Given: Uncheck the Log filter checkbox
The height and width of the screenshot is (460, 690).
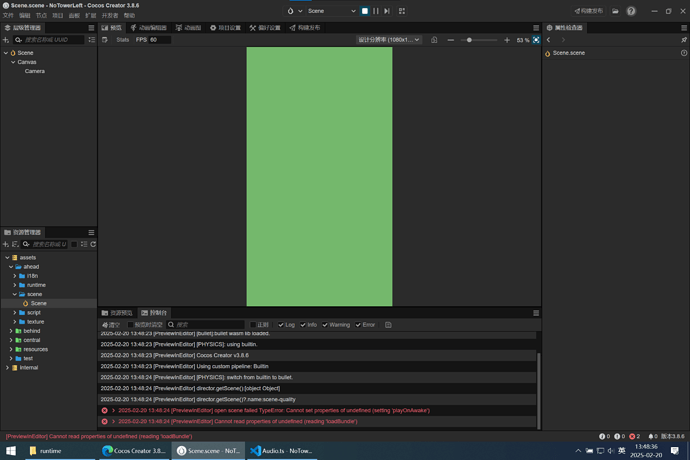Looking at the screenshot, I should point(281,325).
